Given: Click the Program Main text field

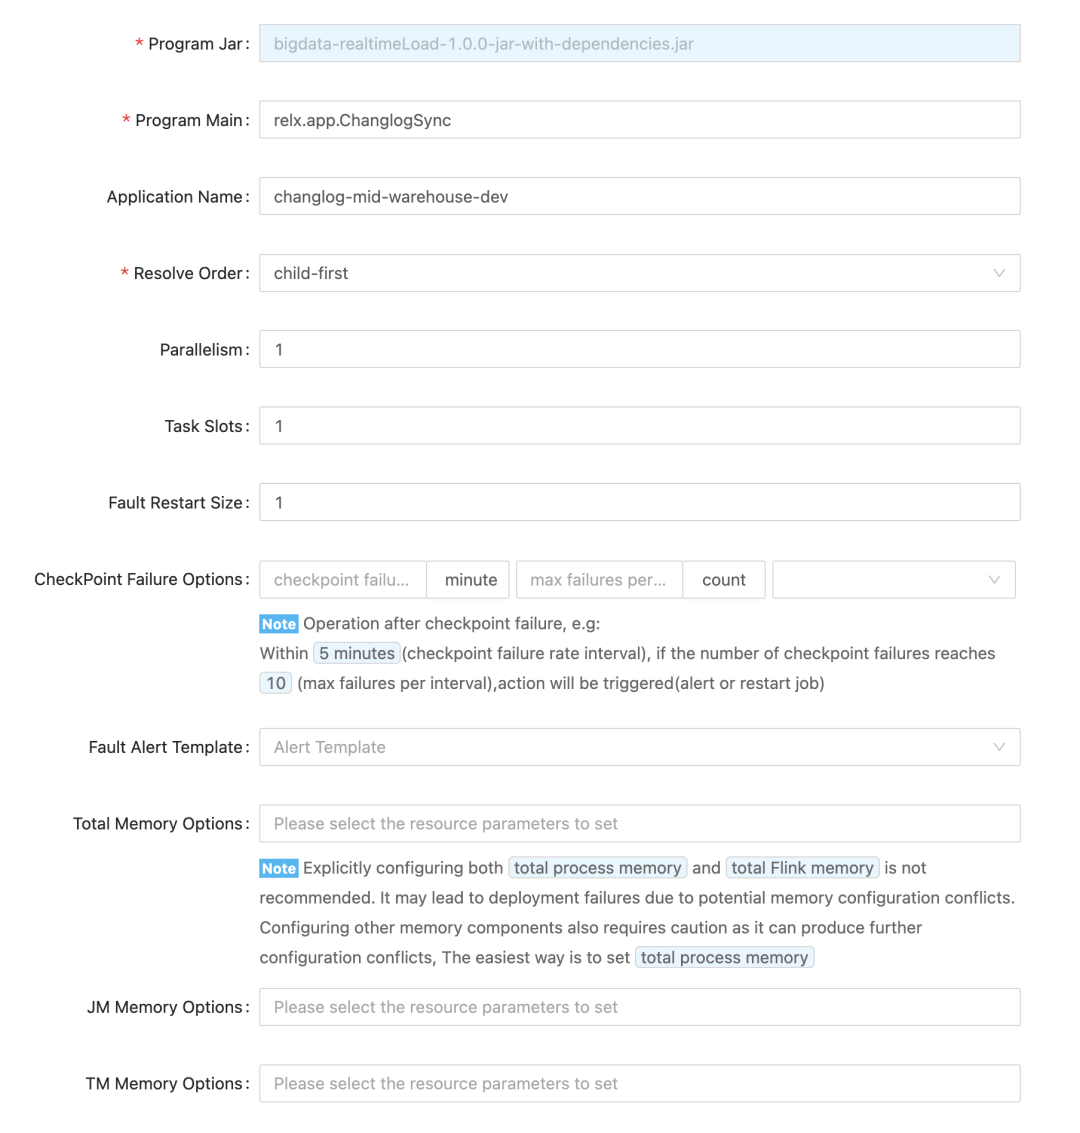Looking at the screenshot, I should 639,120.
